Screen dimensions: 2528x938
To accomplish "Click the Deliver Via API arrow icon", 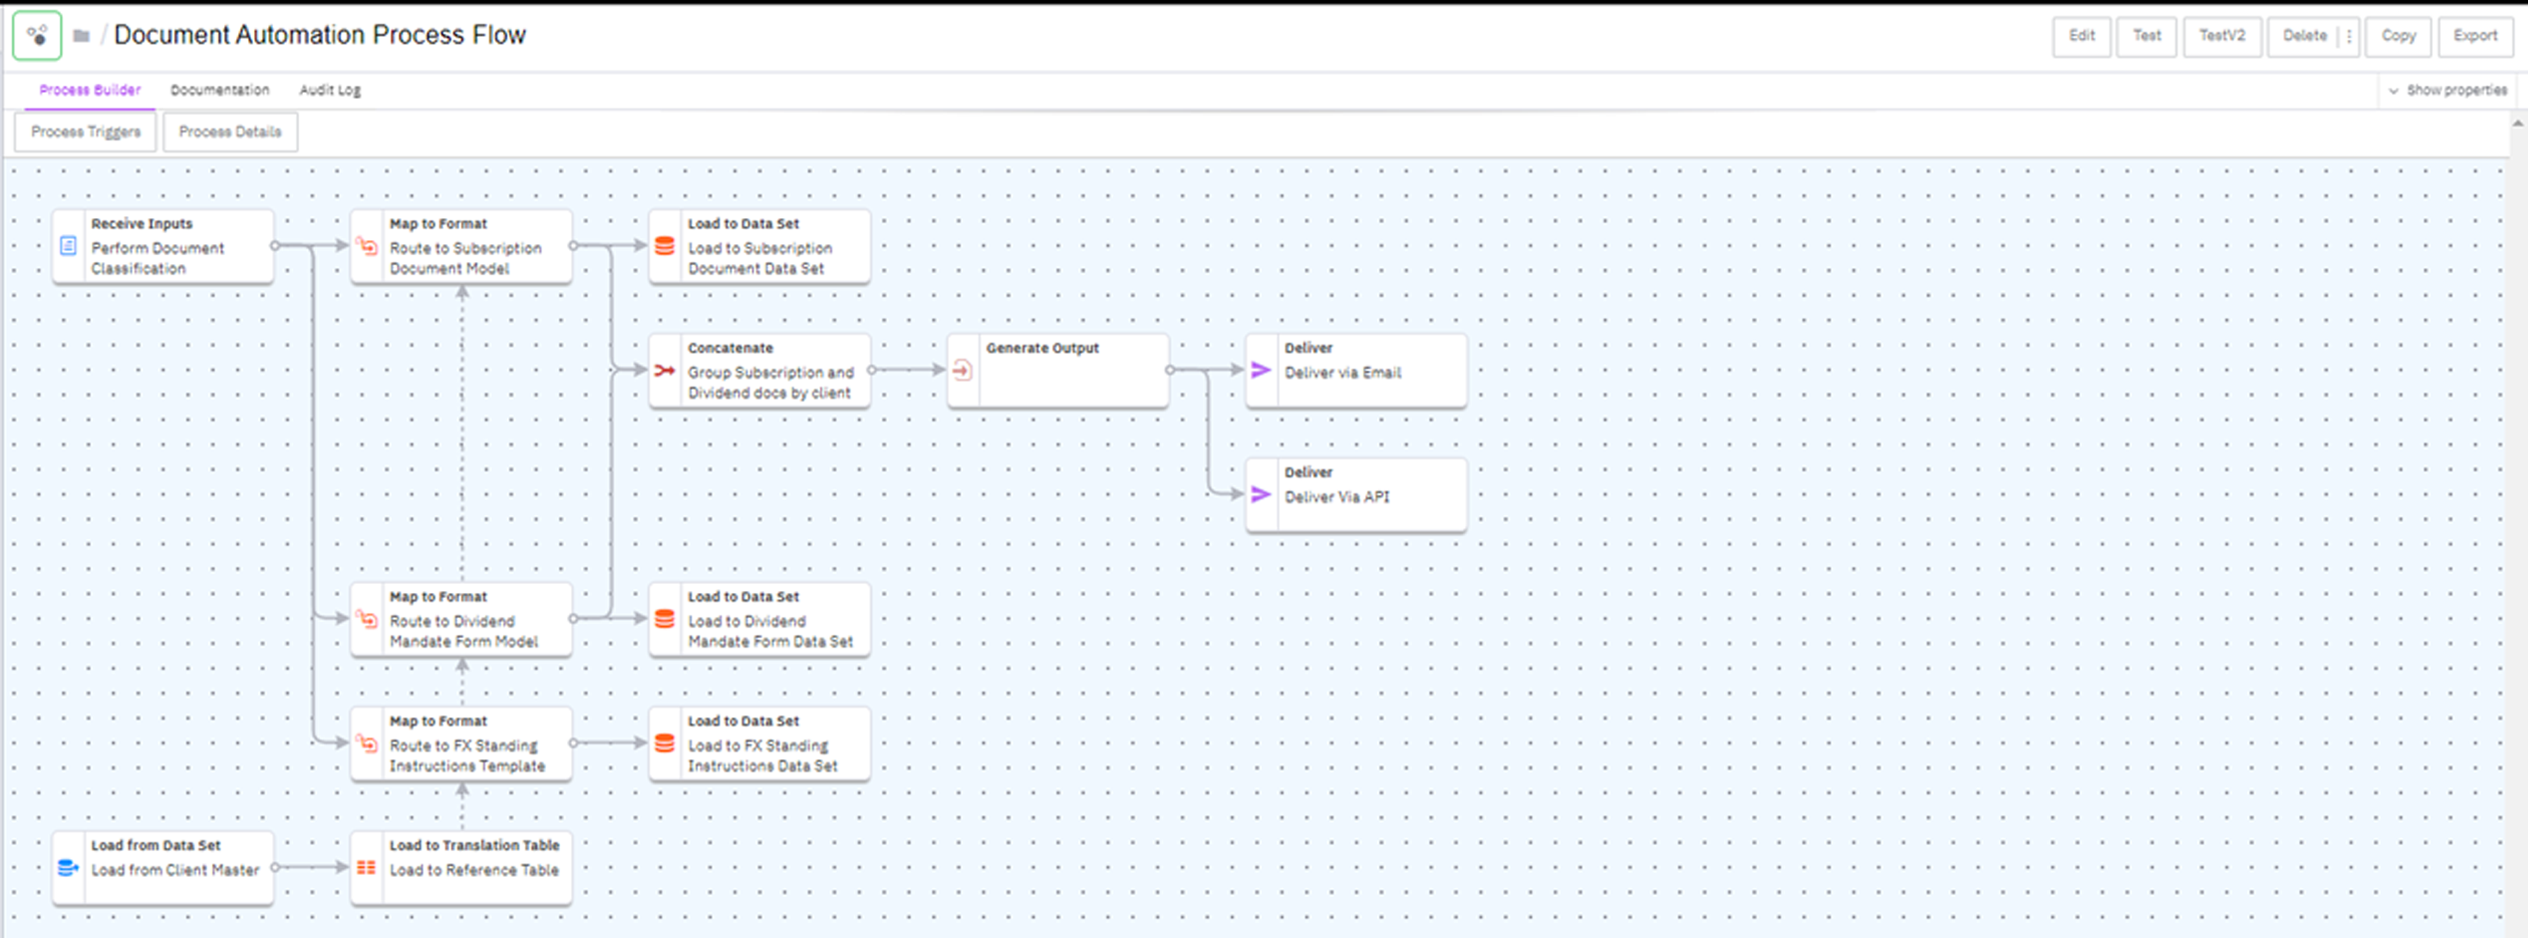I will point(1261,495).
